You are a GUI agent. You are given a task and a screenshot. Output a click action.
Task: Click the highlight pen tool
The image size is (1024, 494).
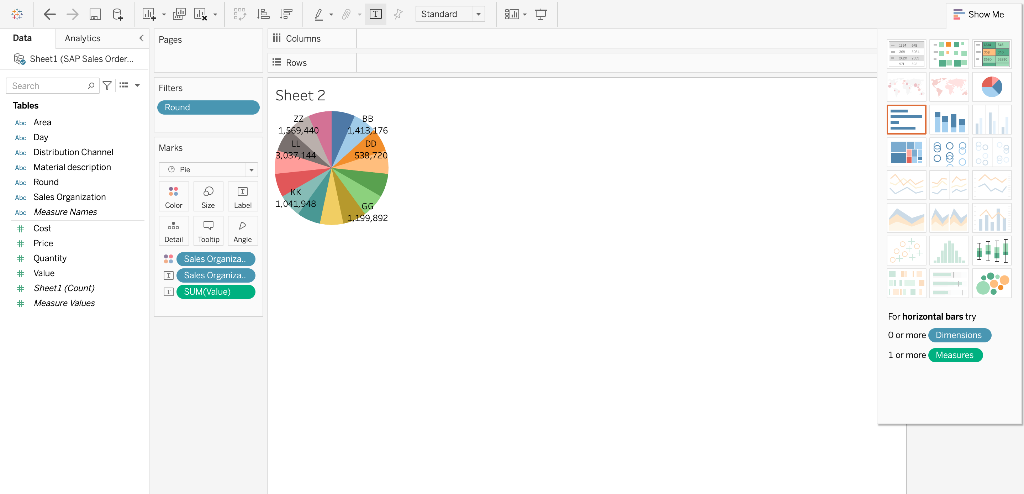(319, 14)
